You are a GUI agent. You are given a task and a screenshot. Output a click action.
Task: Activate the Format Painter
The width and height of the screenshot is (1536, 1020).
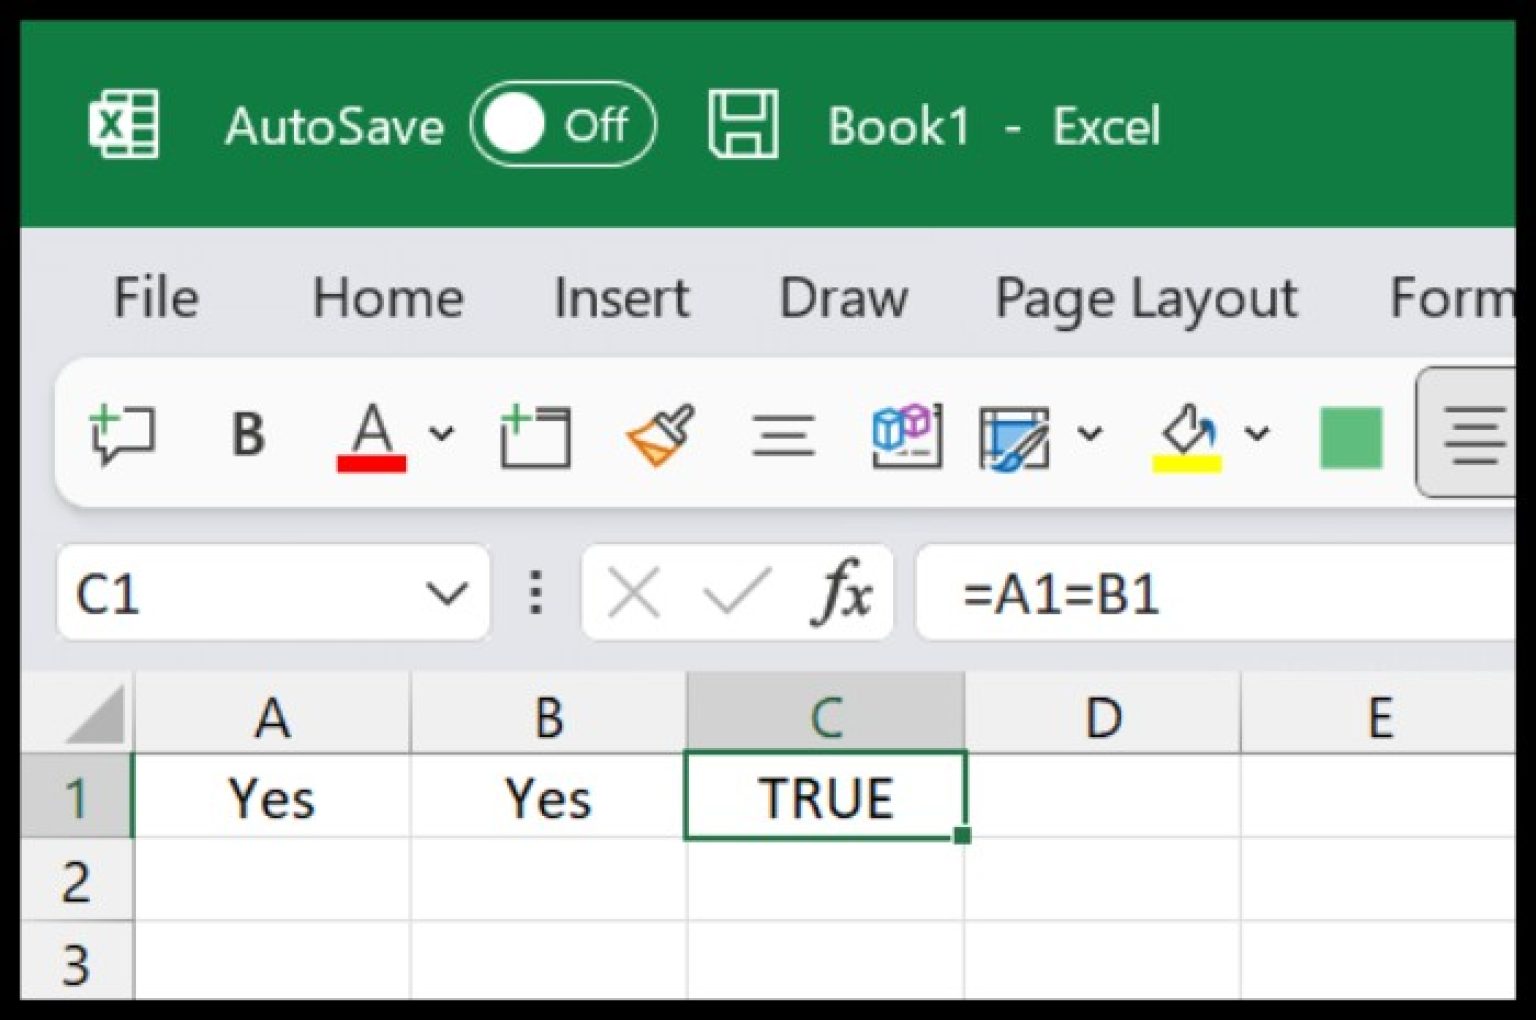[659, 434]
